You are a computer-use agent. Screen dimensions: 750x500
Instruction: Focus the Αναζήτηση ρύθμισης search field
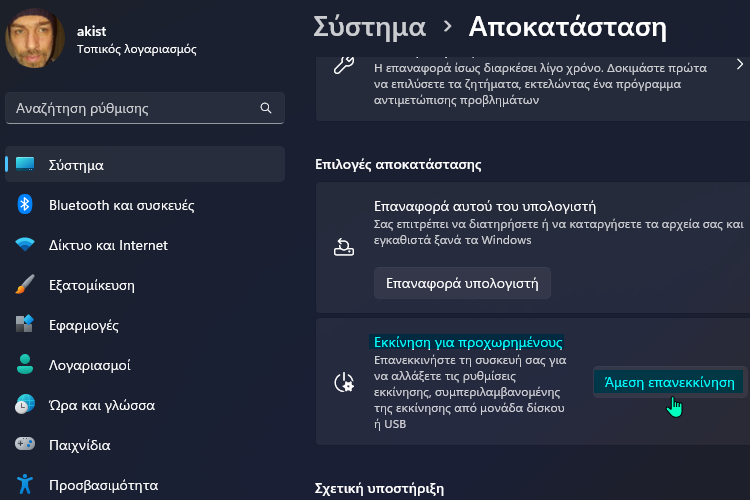point(145,108)
